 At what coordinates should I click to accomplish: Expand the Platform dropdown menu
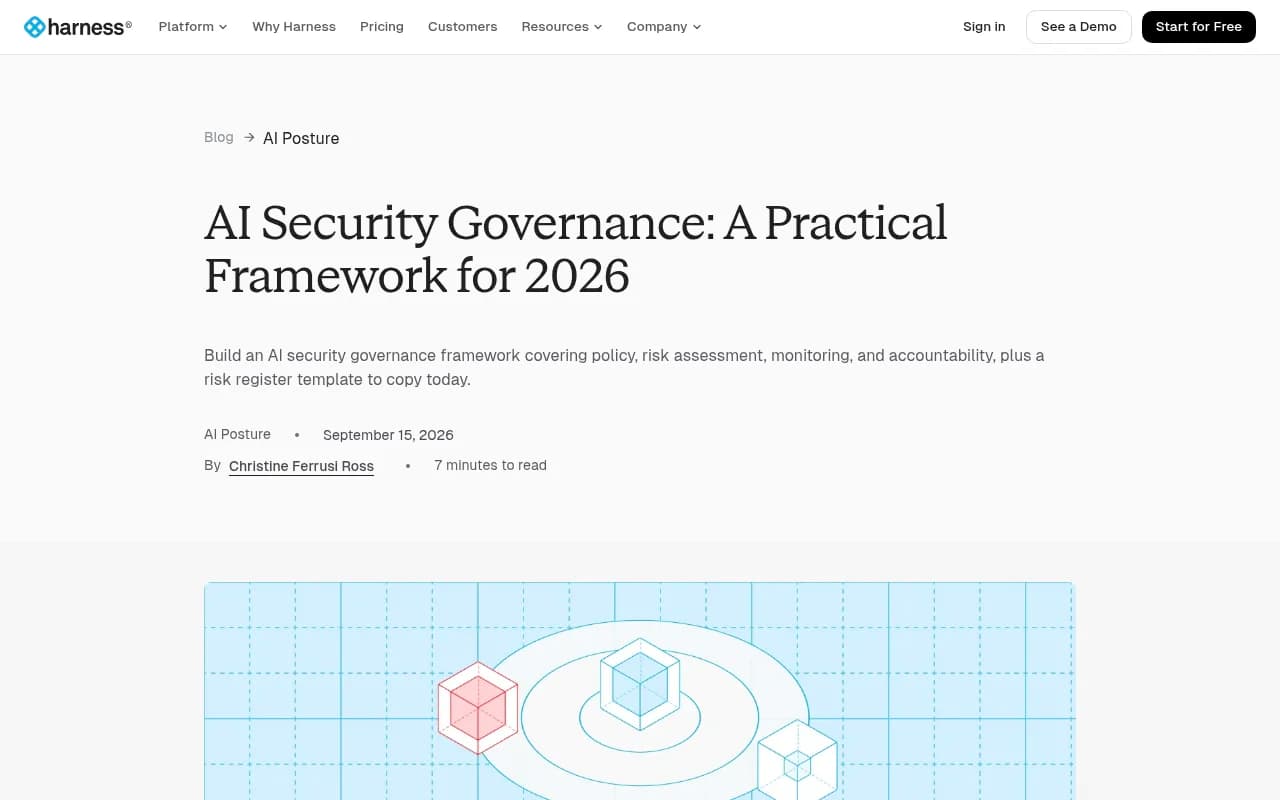tap(193, 27)
